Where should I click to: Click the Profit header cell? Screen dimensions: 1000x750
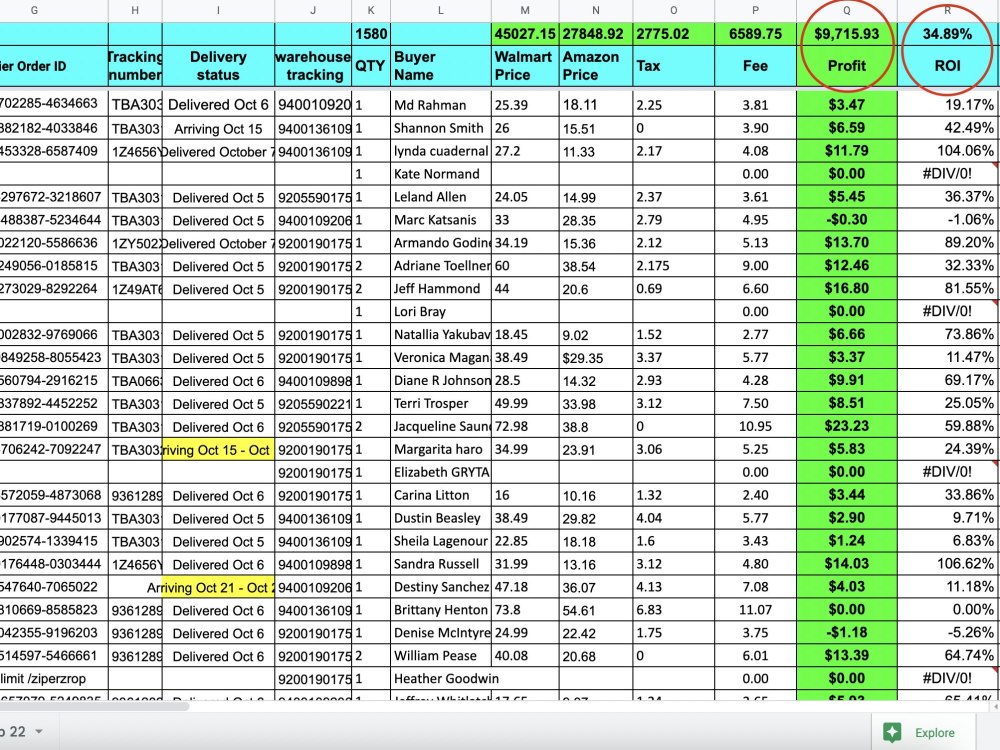pos(846,66)
